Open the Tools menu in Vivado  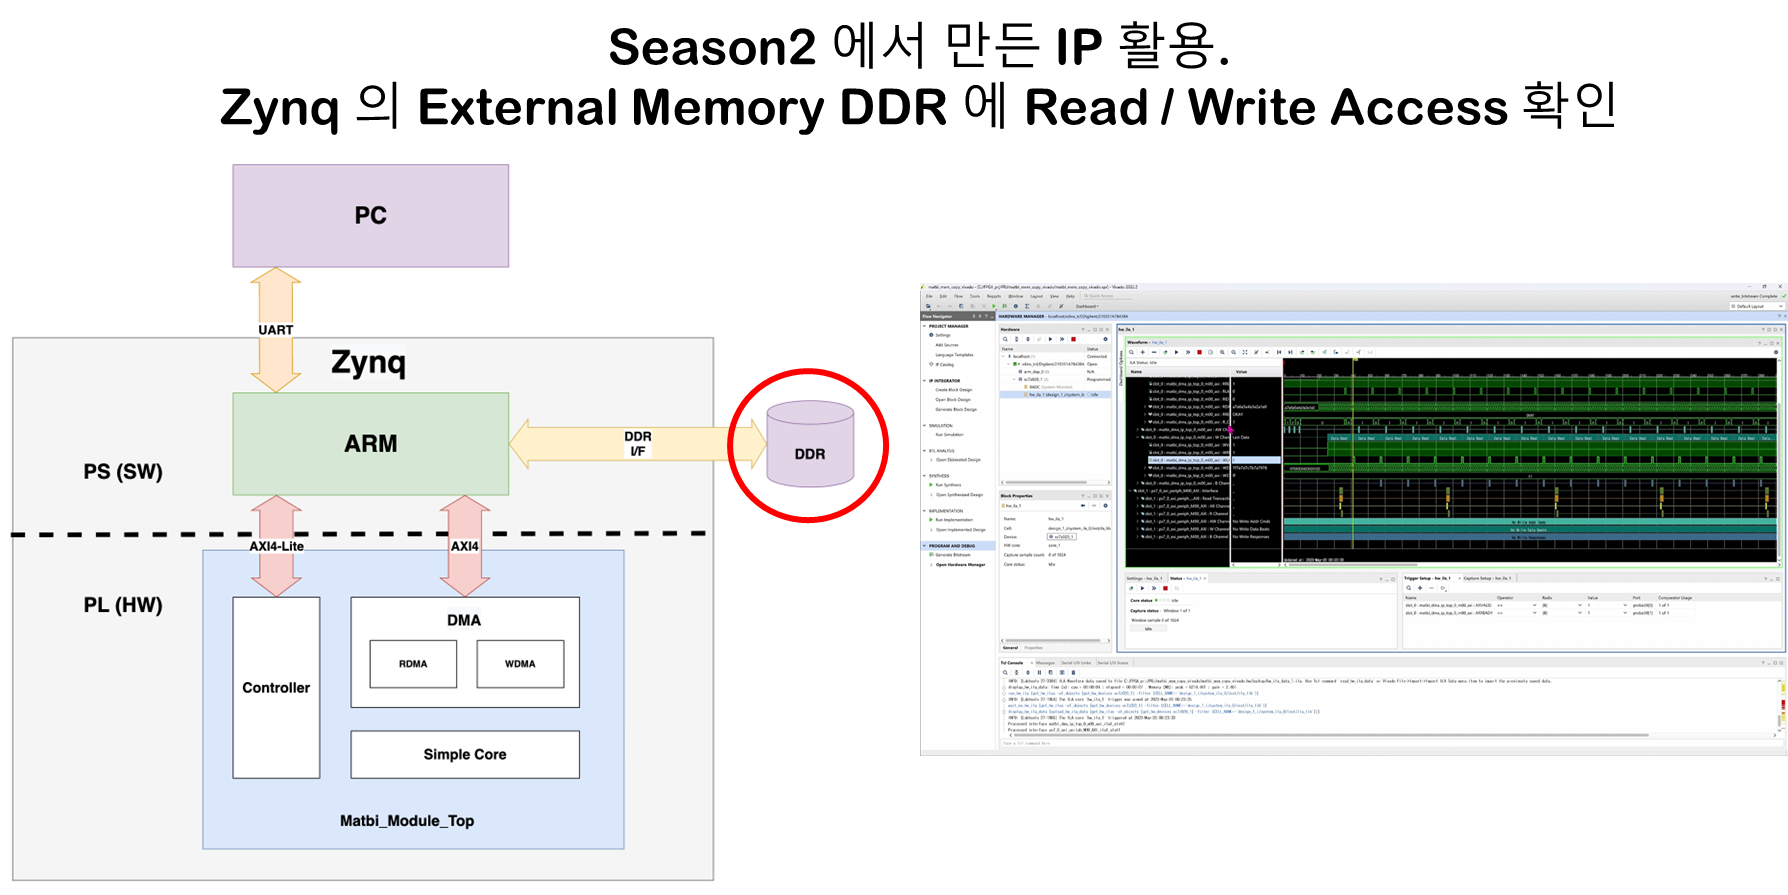(x=975, y=296)
